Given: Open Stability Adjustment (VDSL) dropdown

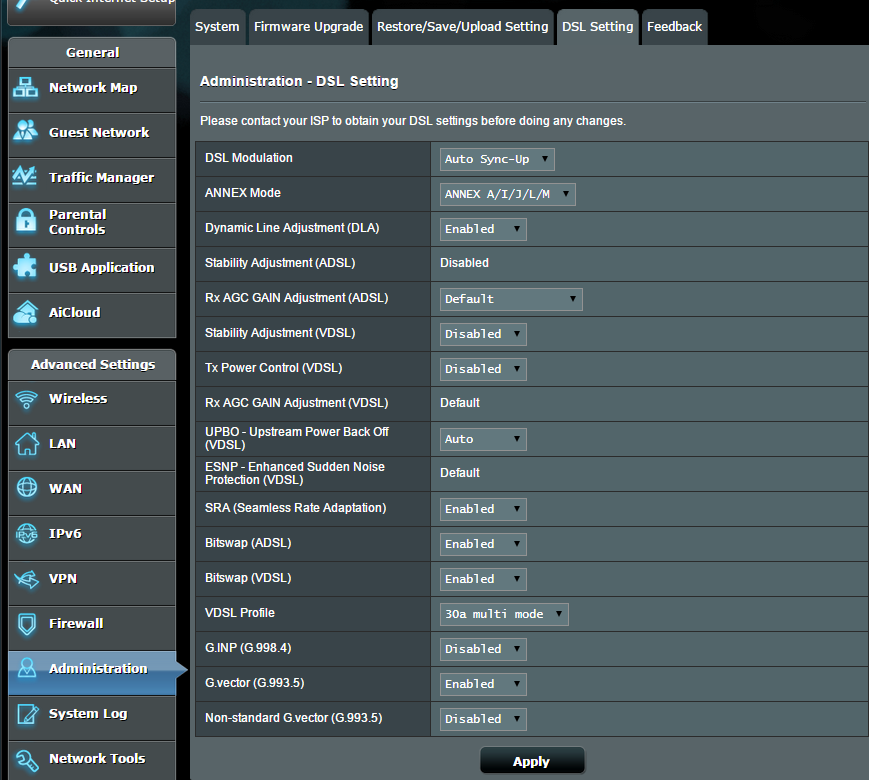Looking at the screenshot, I should tap(483, 334).
